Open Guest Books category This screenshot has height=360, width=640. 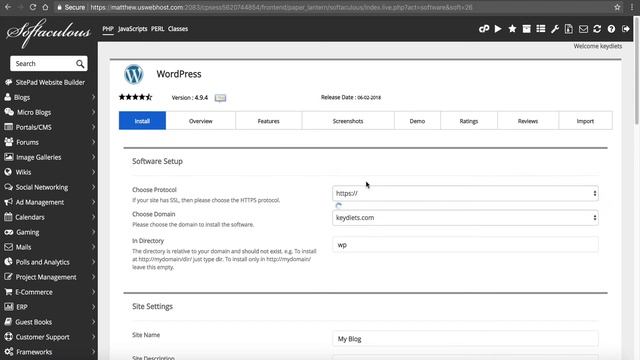tap(33, 322)
